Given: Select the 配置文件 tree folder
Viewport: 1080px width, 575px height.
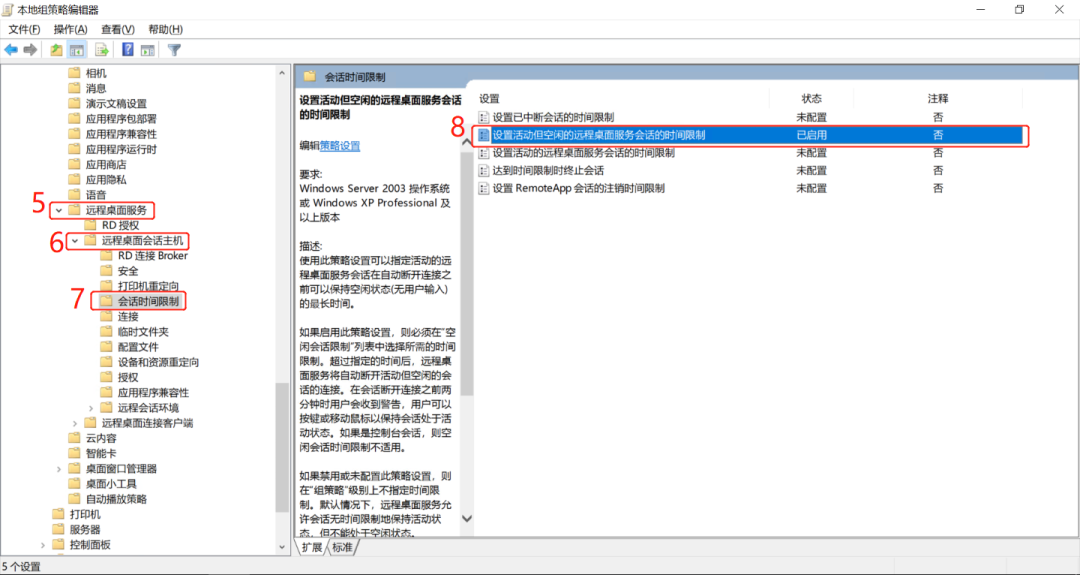Looking at the screenshot, I should pyautogui.click(x=138, y=346).
